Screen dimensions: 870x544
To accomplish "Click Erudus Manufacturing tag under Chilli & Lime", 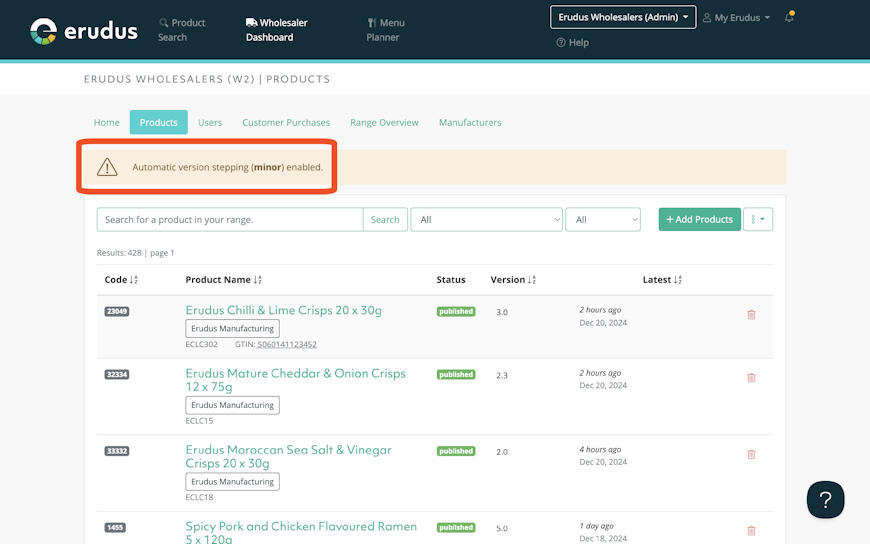I will [x=232, y=329].
